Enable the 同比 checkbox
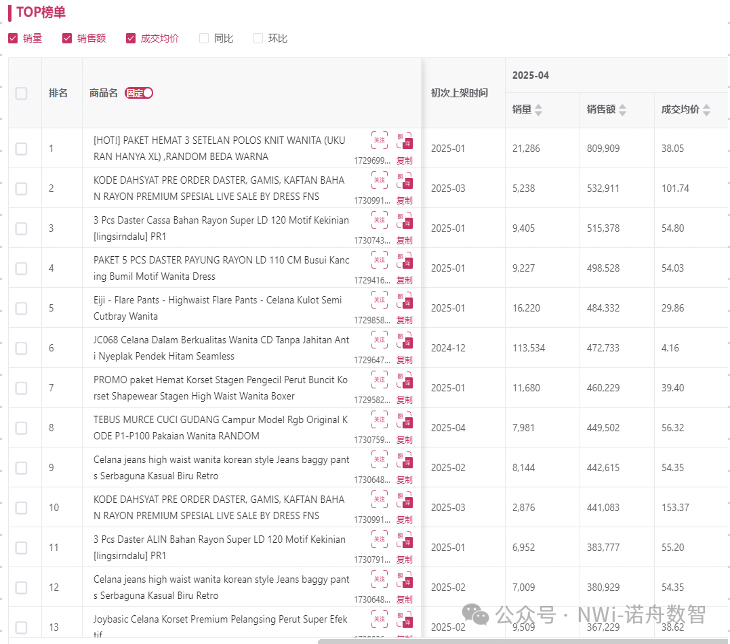This screenshot has height=644, width=730. [x=204, y=39]
